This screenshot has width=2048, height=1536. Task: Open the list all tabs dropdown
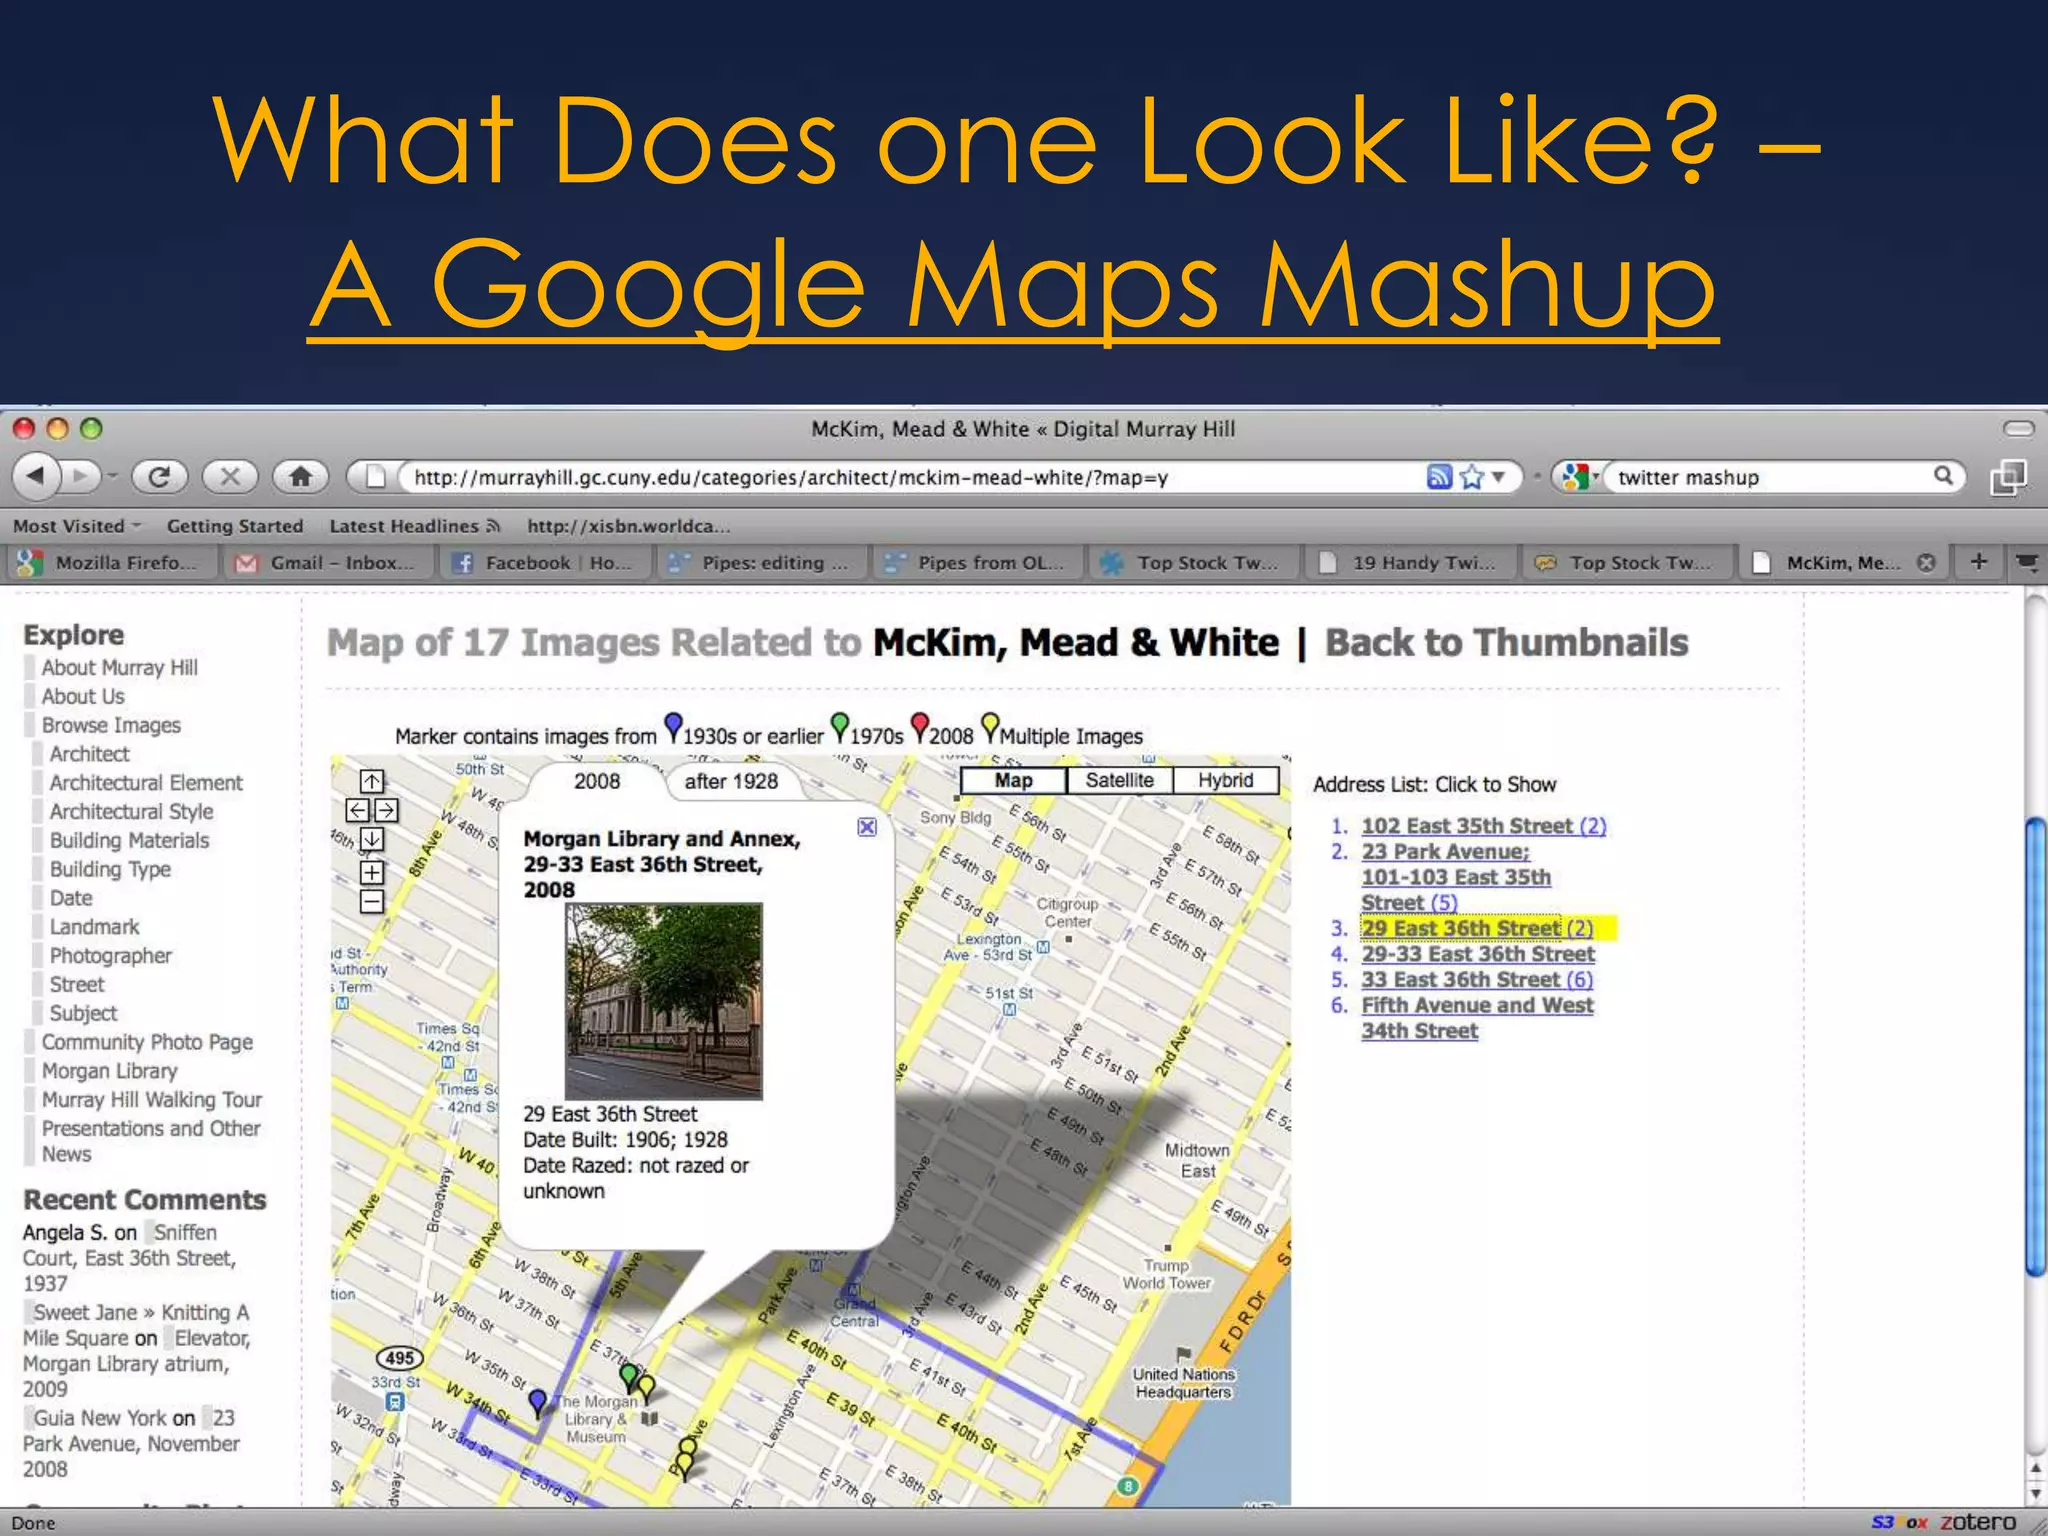[x=2027, y=563]
